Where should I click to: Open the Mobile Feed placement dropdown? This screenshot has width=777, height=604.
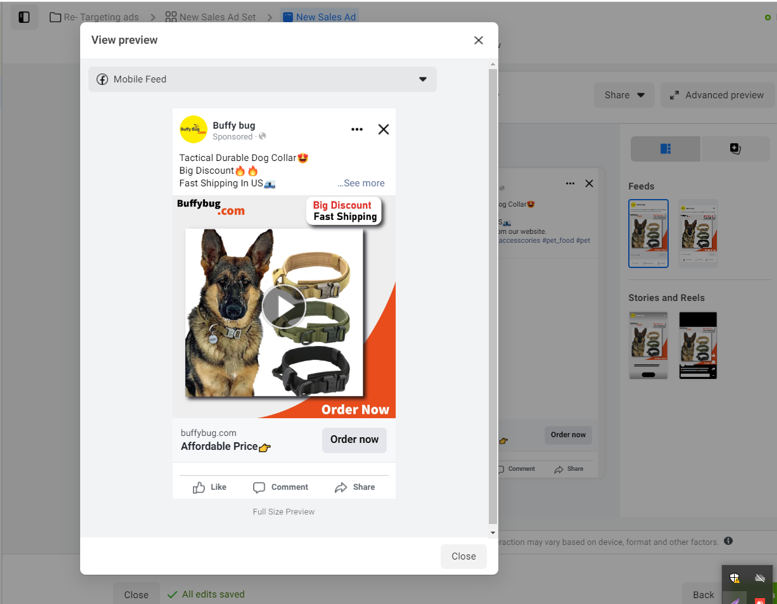(x=262, y=79)
